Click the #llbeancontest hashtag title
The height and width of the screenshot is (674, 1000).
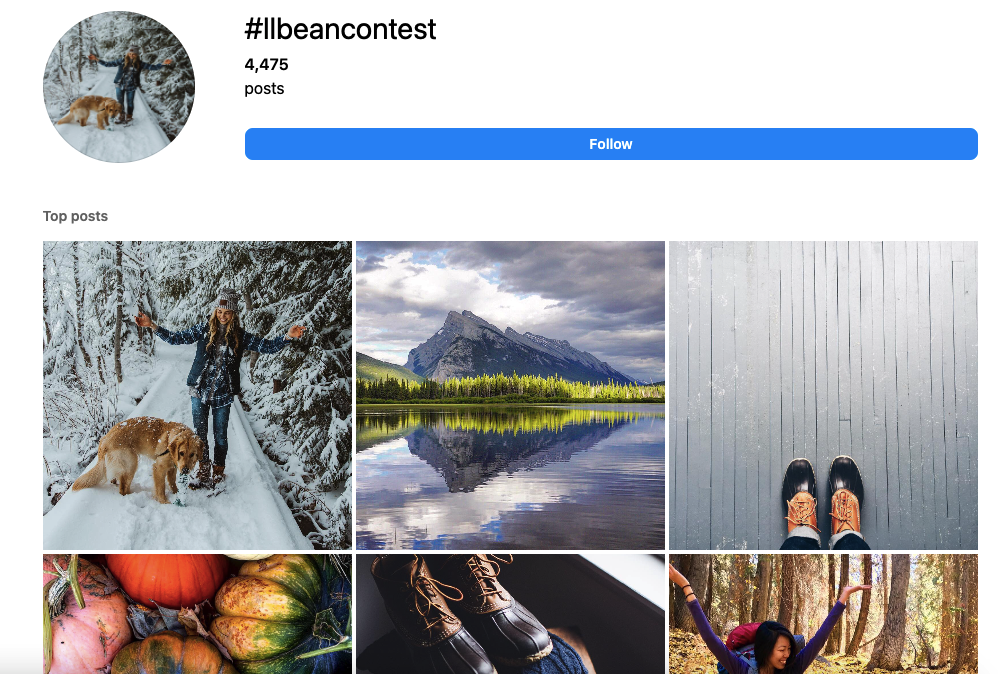coord(340,29)
